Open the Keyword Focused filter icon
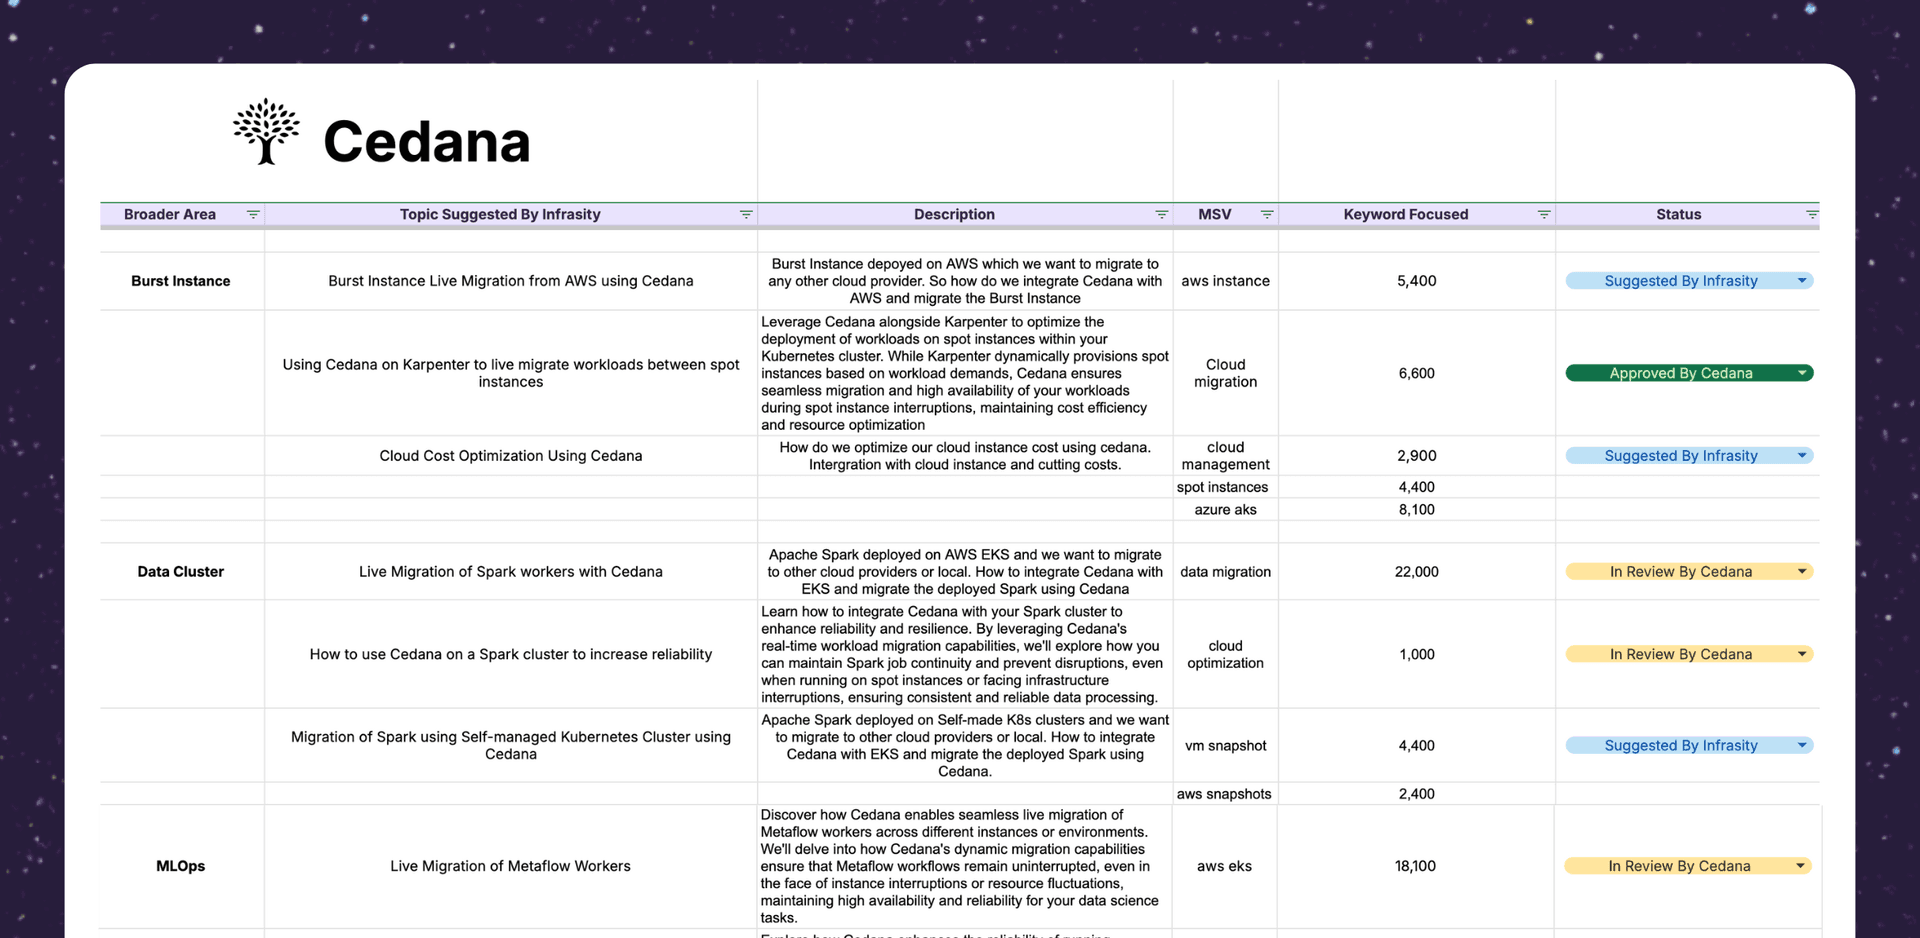1920x938 pixels. (x=1544, y=215)
